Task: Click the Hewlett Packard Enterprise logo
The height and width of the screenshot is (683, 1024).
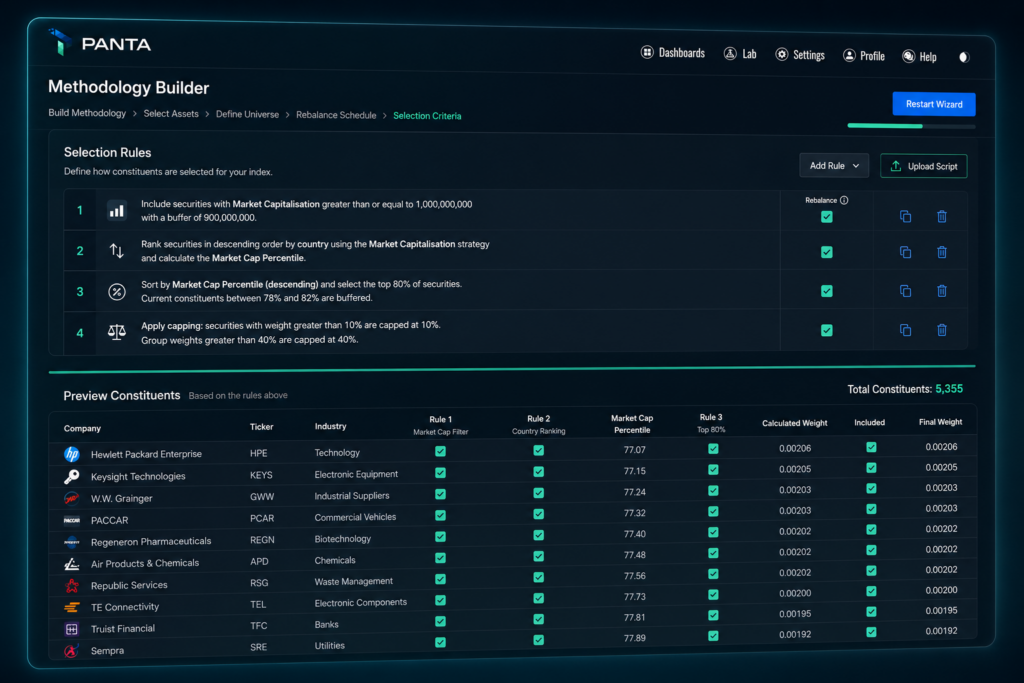Action: (72, 454)
